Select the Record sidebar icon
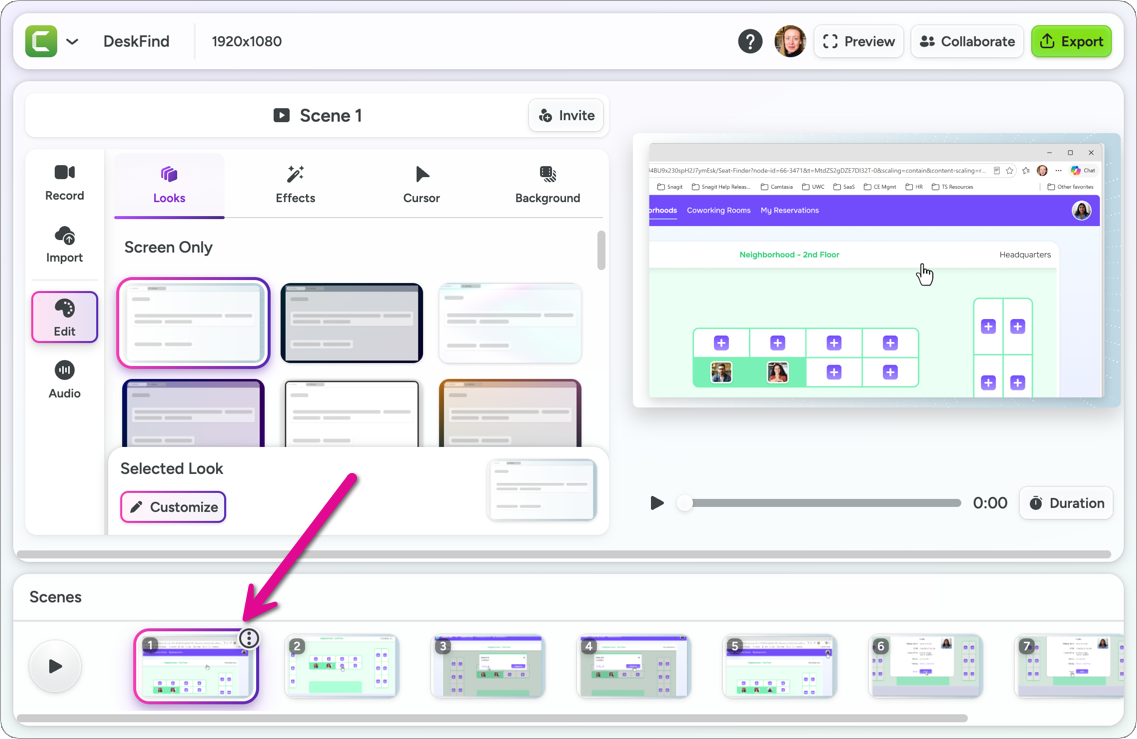This screenshot has width=1137, height=739. tap(65, 183)
